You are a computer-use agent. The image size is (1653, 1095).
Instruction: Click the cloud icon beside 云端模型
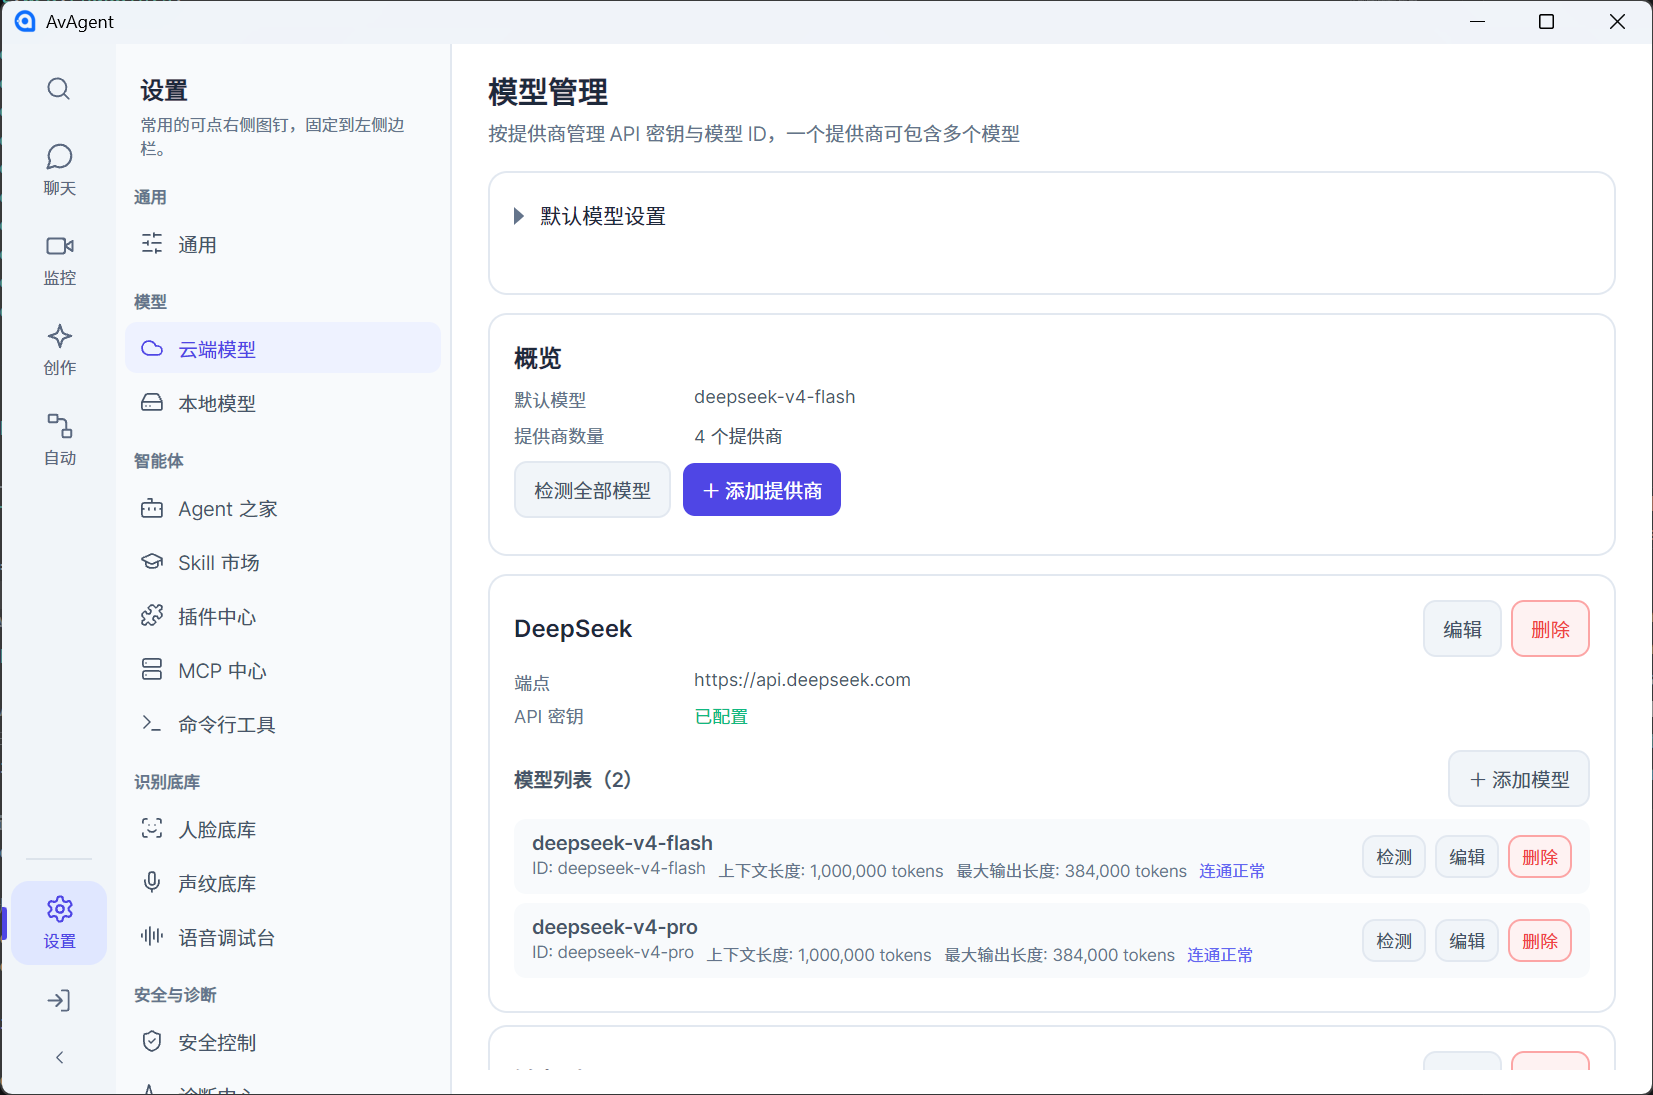152,348
